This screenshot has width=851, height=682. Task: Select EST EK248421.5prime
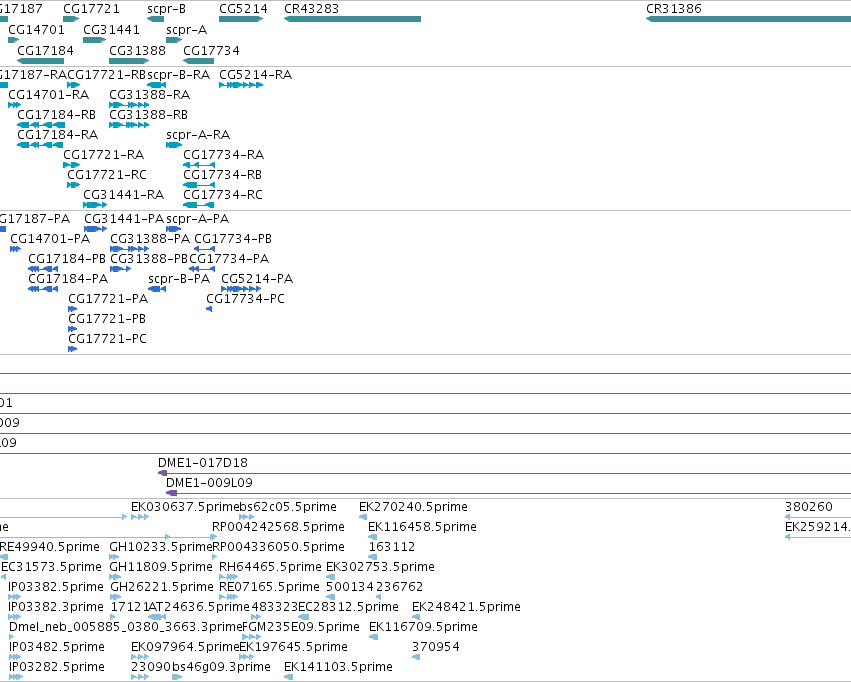[x=466, y=607]
